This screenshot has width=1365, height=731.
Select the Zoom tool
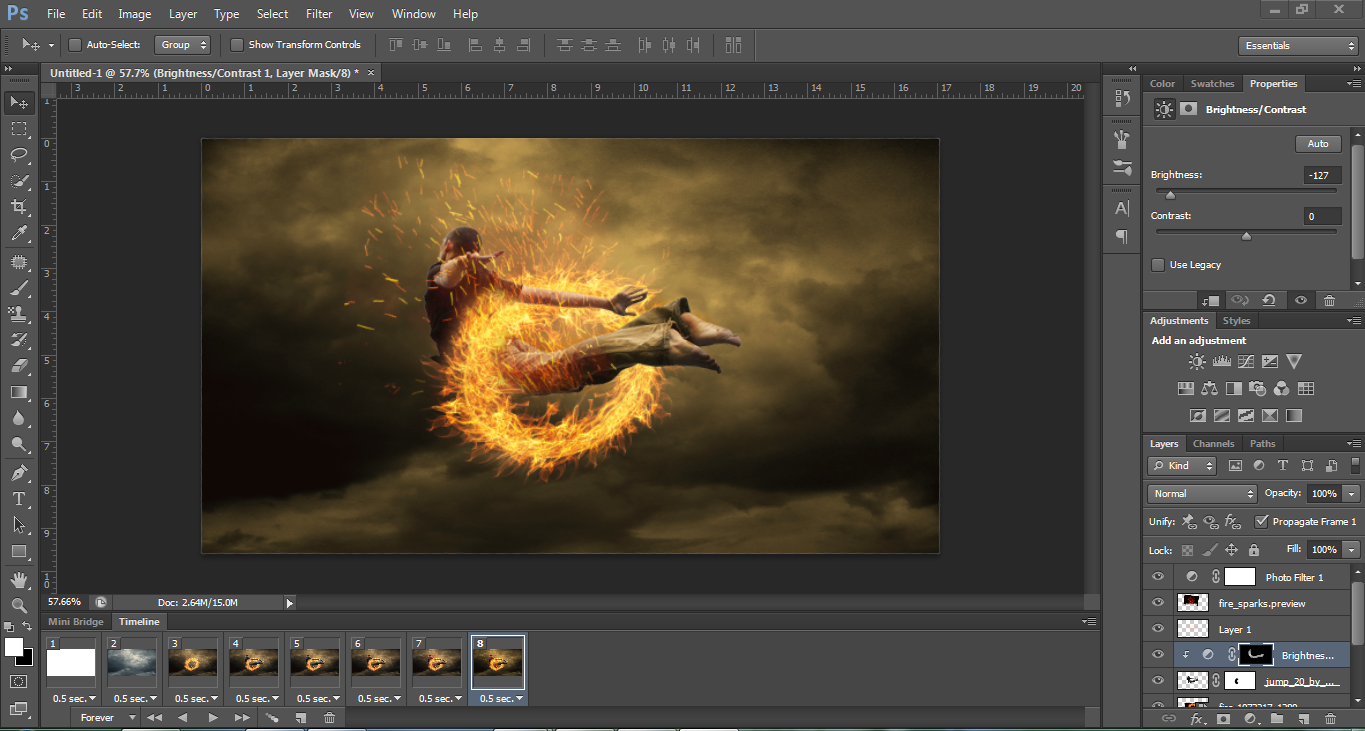pos(19,605)
